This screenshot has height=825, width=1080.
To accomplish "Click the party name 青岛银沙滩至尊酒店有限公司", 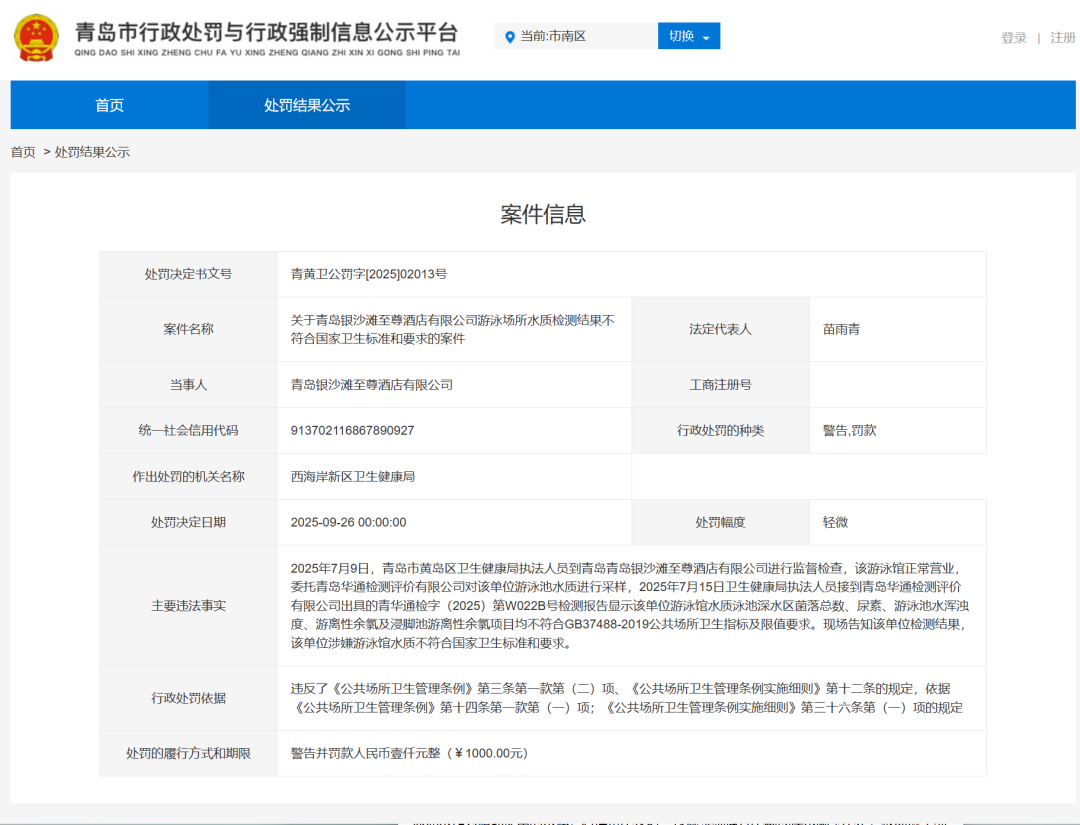I will (x=372, y=384).
